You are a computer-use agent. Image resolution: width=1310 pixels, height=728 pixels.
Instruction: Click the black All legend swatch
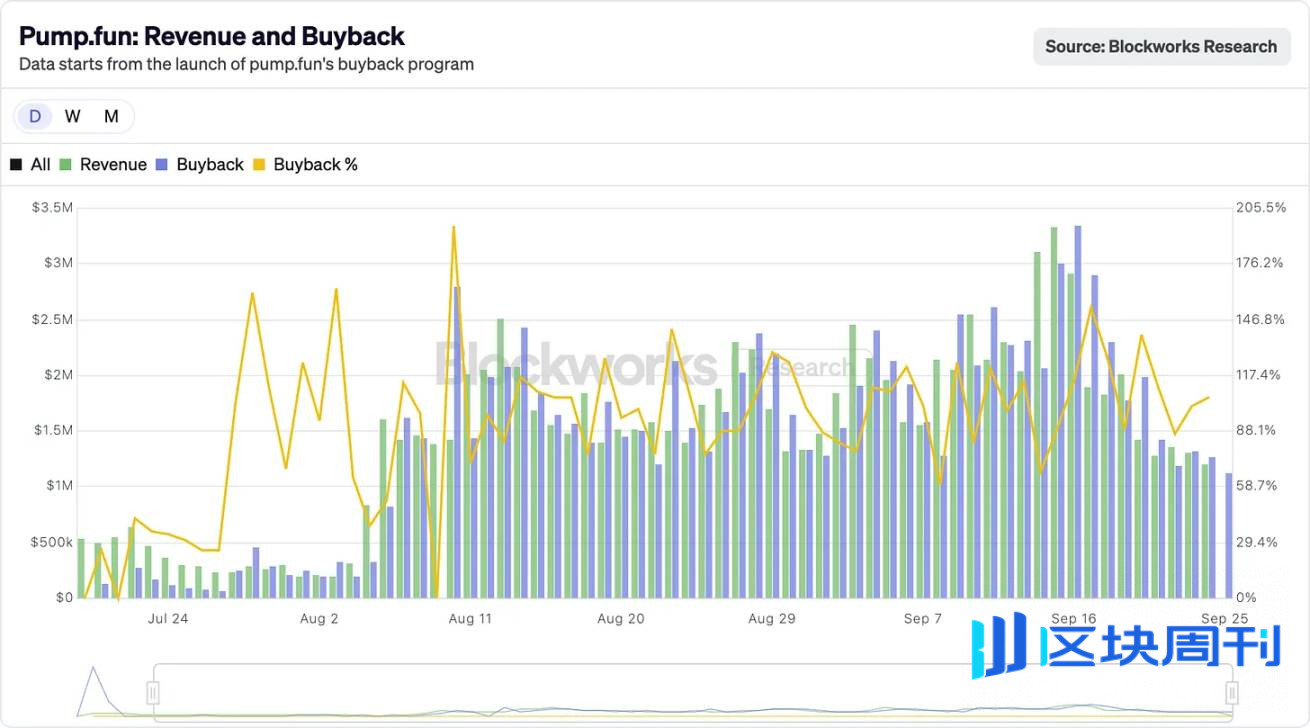tap(16, 165)
